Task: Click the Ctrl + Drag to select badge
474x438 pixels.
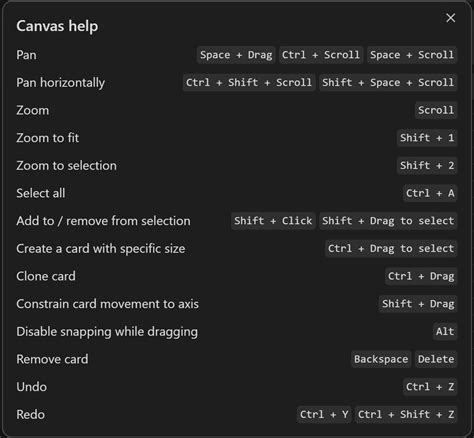Action: coord(391,249)
